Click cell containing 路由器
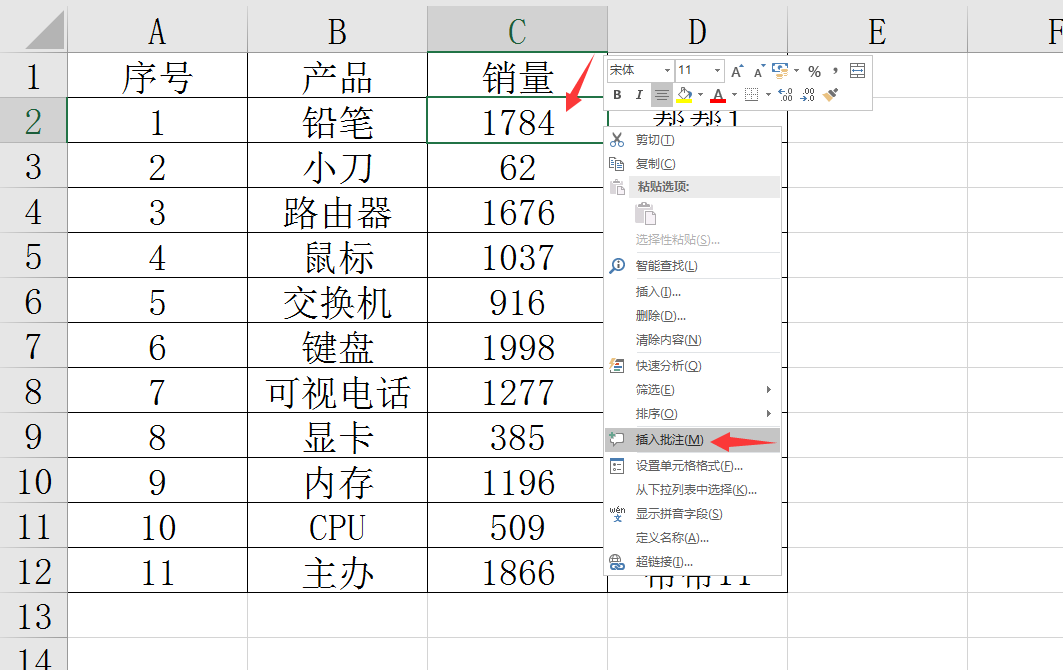 [x=338, y=210]
